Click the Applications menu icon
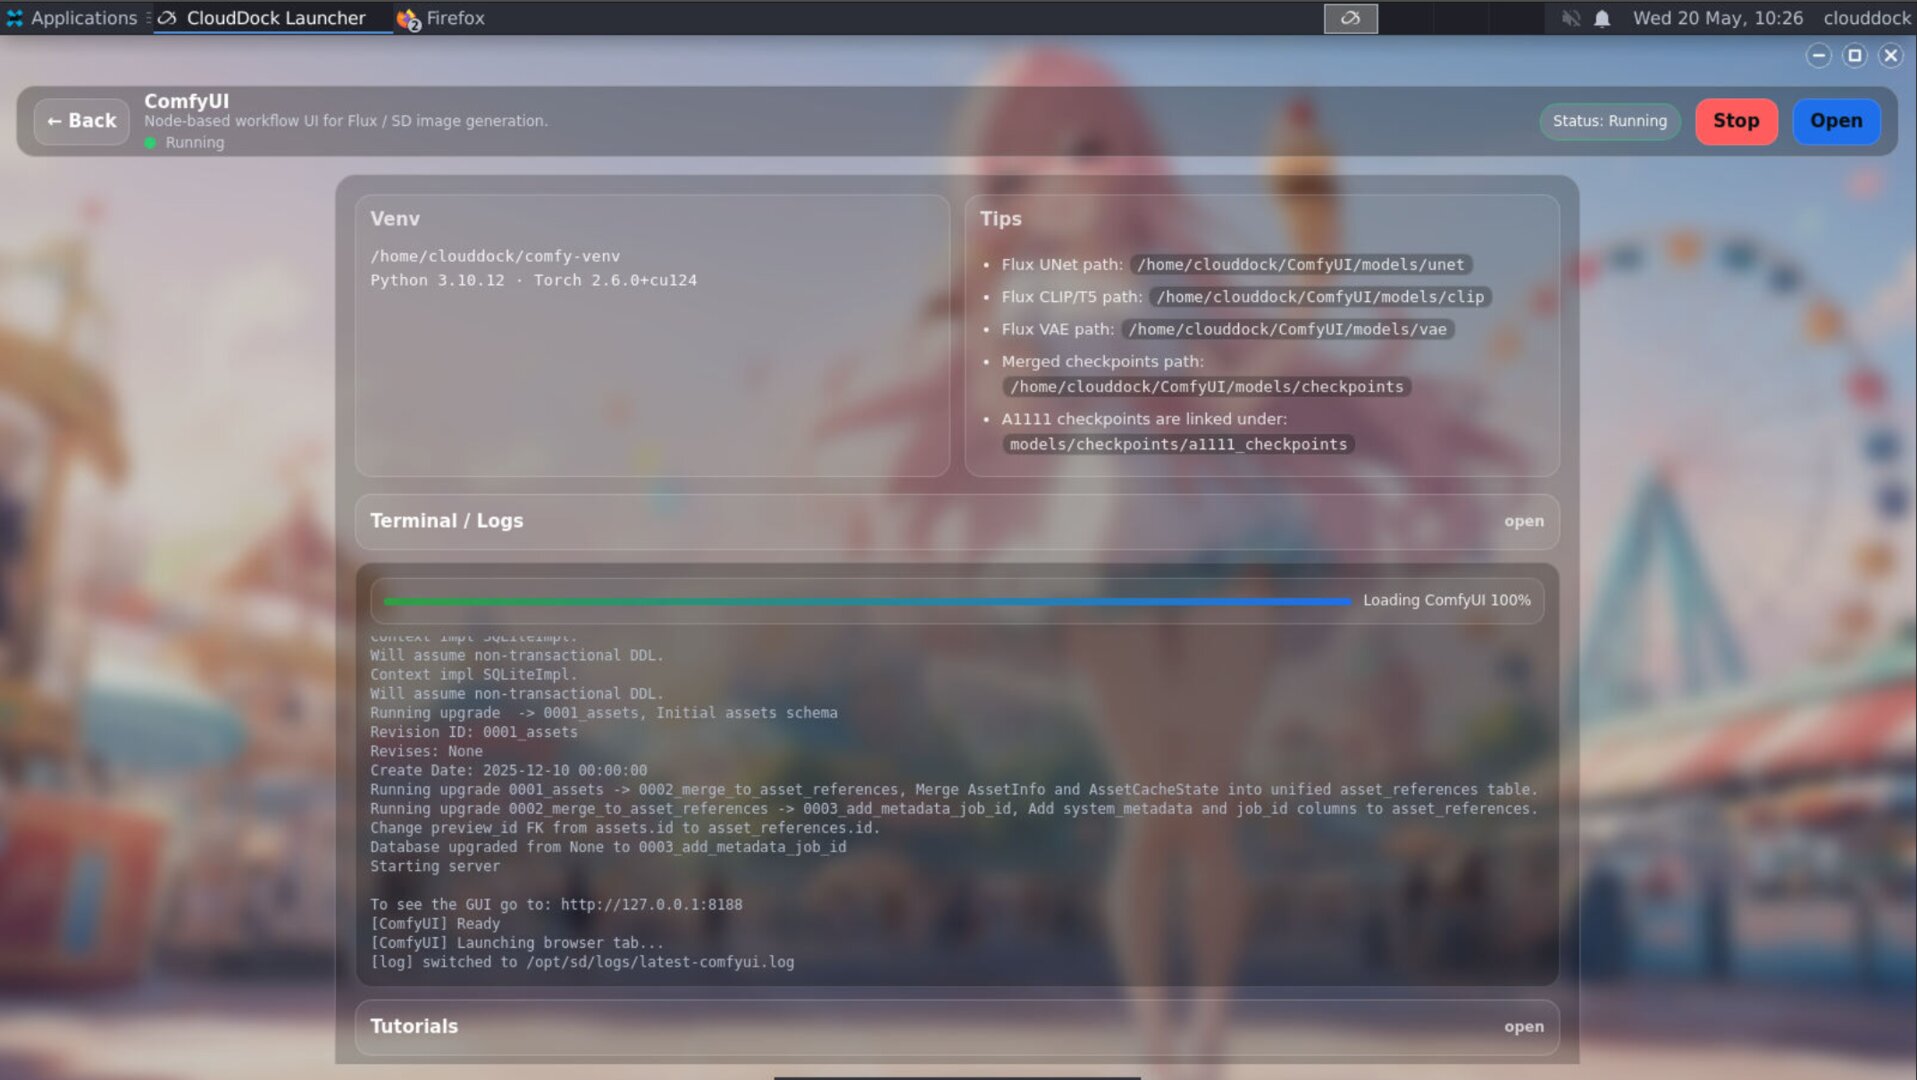Viewport: 1917px width, 1080px height. point(14,18)
